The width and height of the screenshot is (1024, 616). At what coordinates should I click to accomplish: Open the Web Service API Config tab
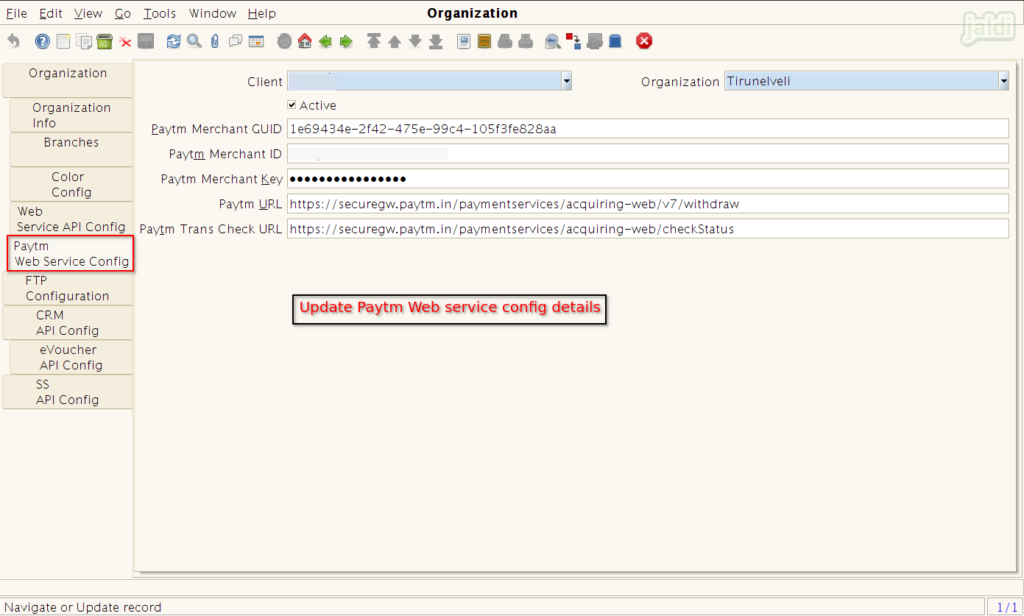(x=71, y=219)
